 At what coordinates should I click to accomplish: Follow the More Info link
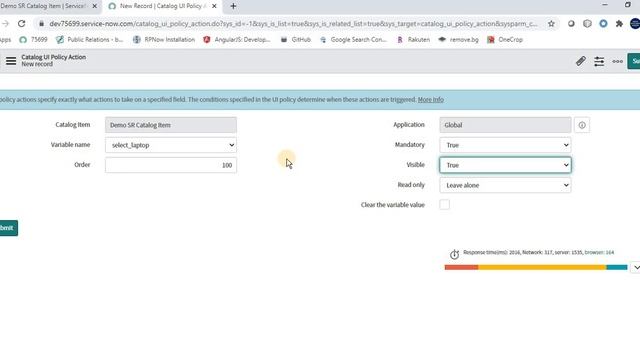click(x=431, y=100)
